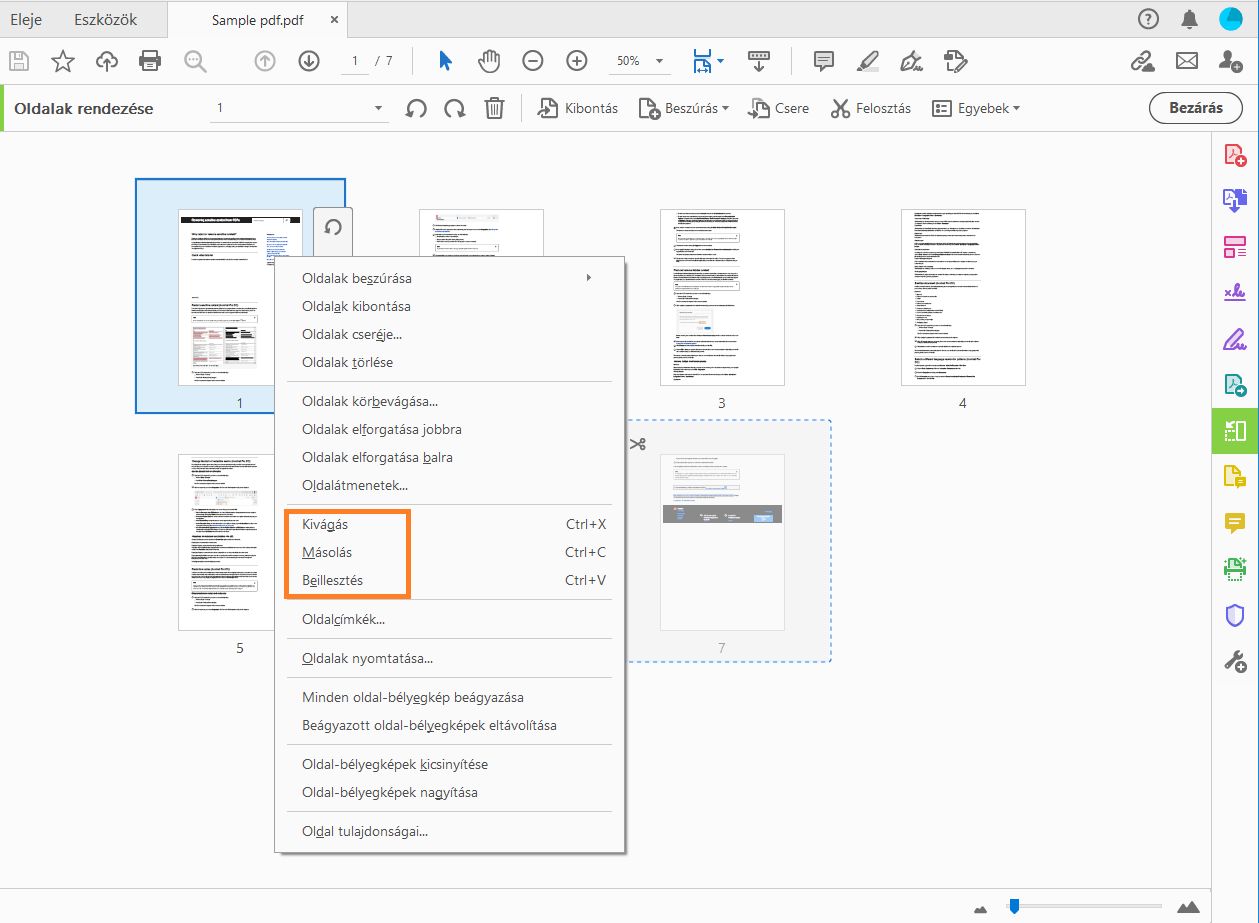Click the scrolling mode download icon
This screenshot has height=923, width=1259.
[x=759, y=61]
